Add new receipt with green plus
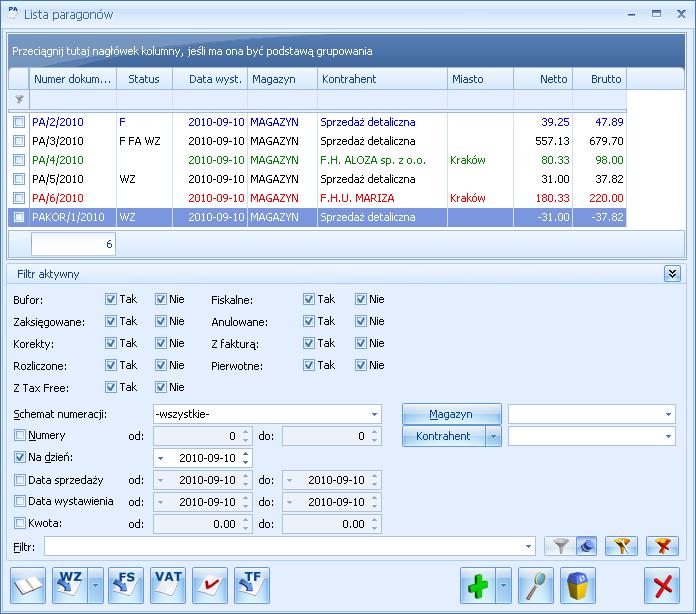 (478, 585)
